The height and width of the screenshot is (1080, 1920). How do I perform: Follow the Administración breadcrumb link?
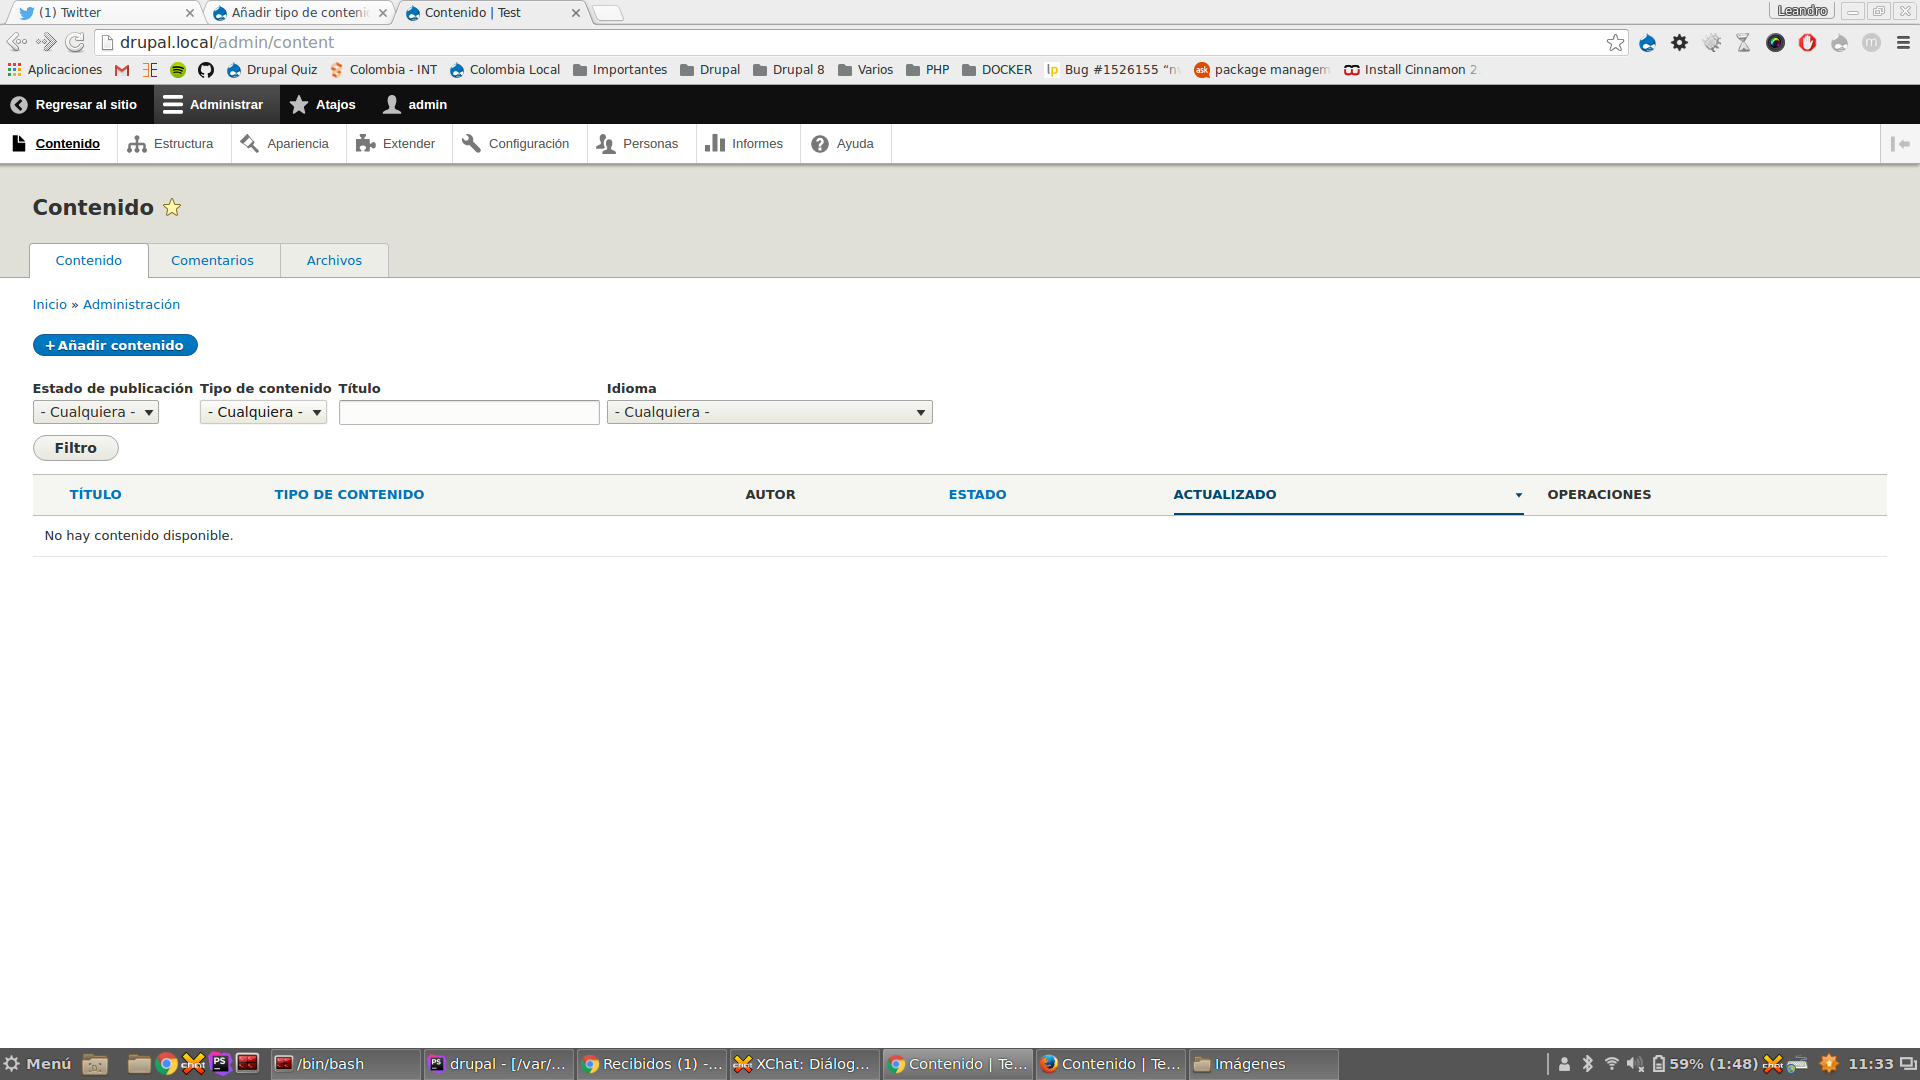click(131, 305)
